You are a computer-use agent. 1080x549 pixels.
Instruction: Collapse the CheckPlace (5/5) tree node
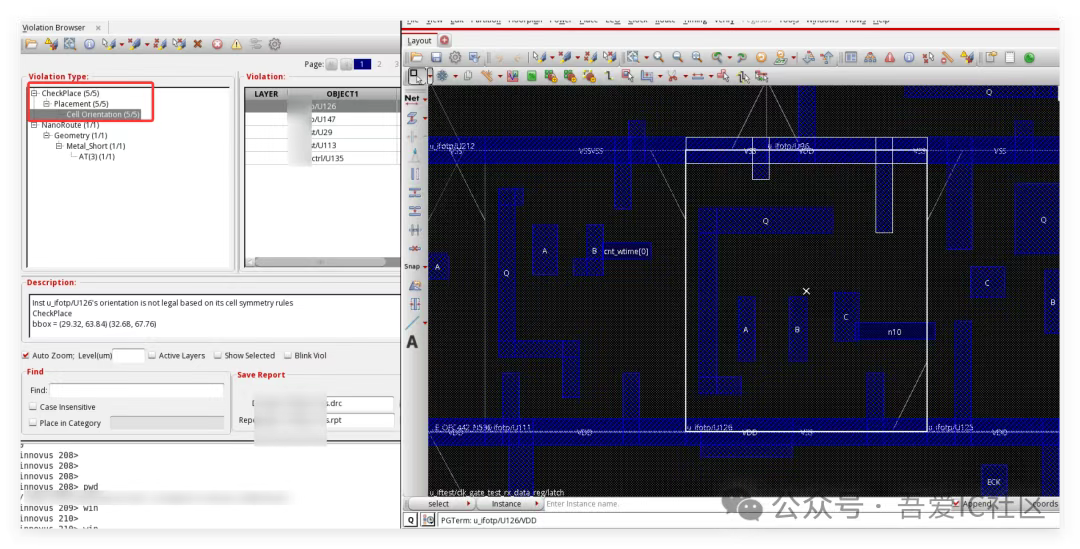click(x=34, y=93)
